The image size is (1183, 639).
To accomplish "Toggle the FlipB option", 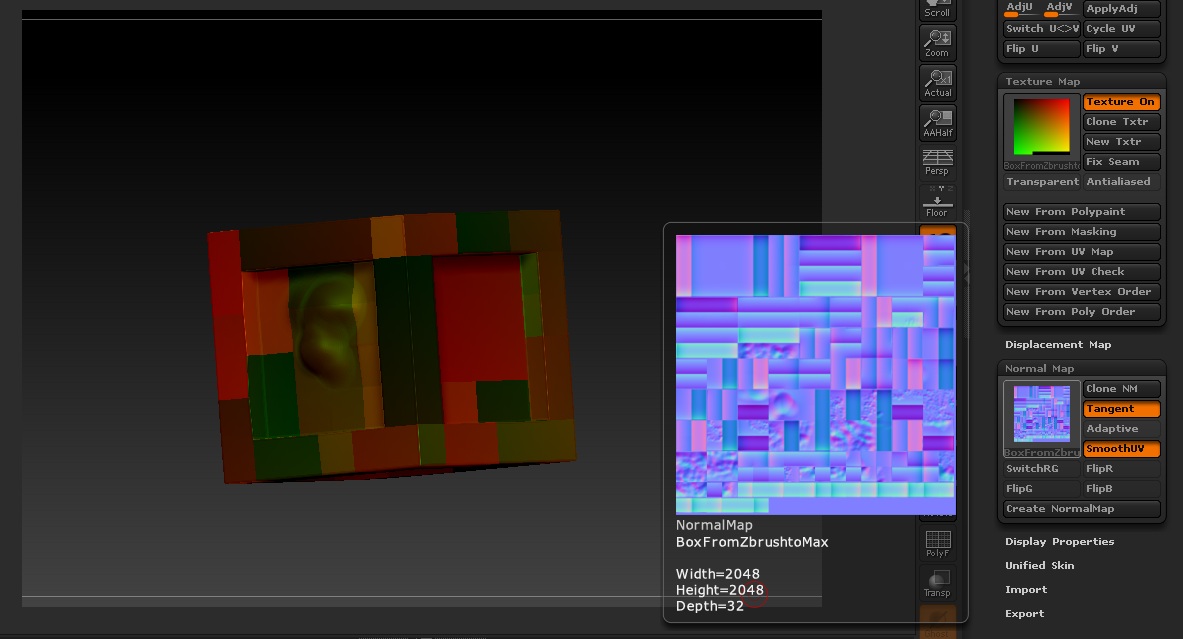I will click(x=1121, y=489).
